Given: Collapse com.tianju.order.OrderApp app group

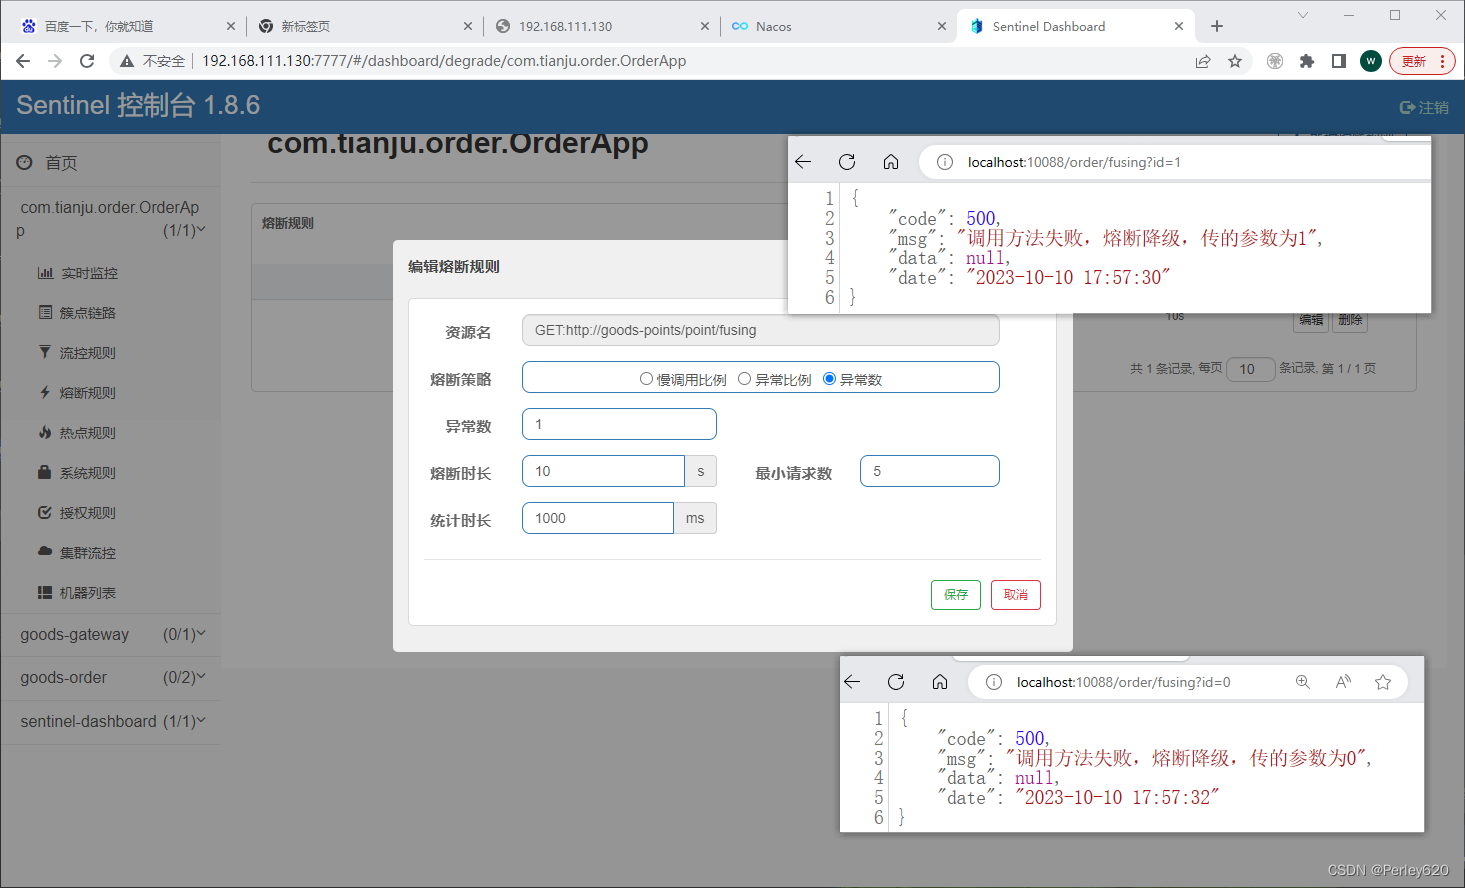Looking at the screenshot, I should click(110, 219).
